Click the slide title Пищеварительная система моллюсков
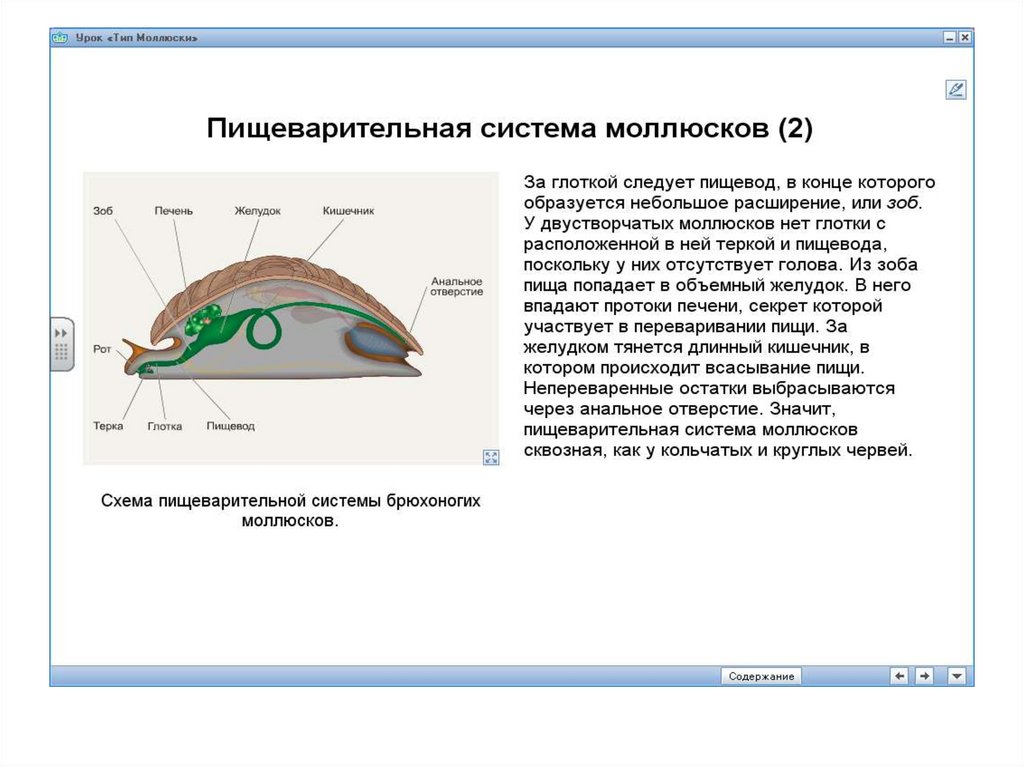The image size is (1024, 767). [x=510, y=130]
